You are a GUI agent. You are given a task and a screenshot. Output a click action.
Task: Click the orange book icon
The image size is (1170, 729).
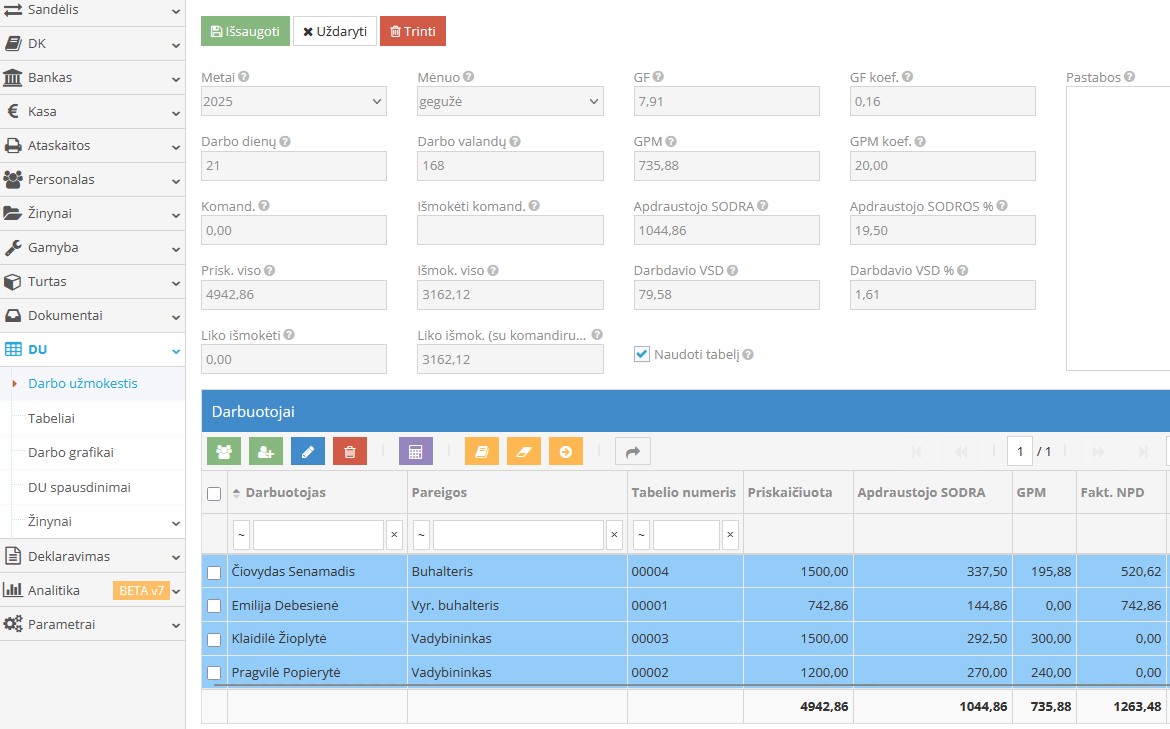(x=481, y=452)
